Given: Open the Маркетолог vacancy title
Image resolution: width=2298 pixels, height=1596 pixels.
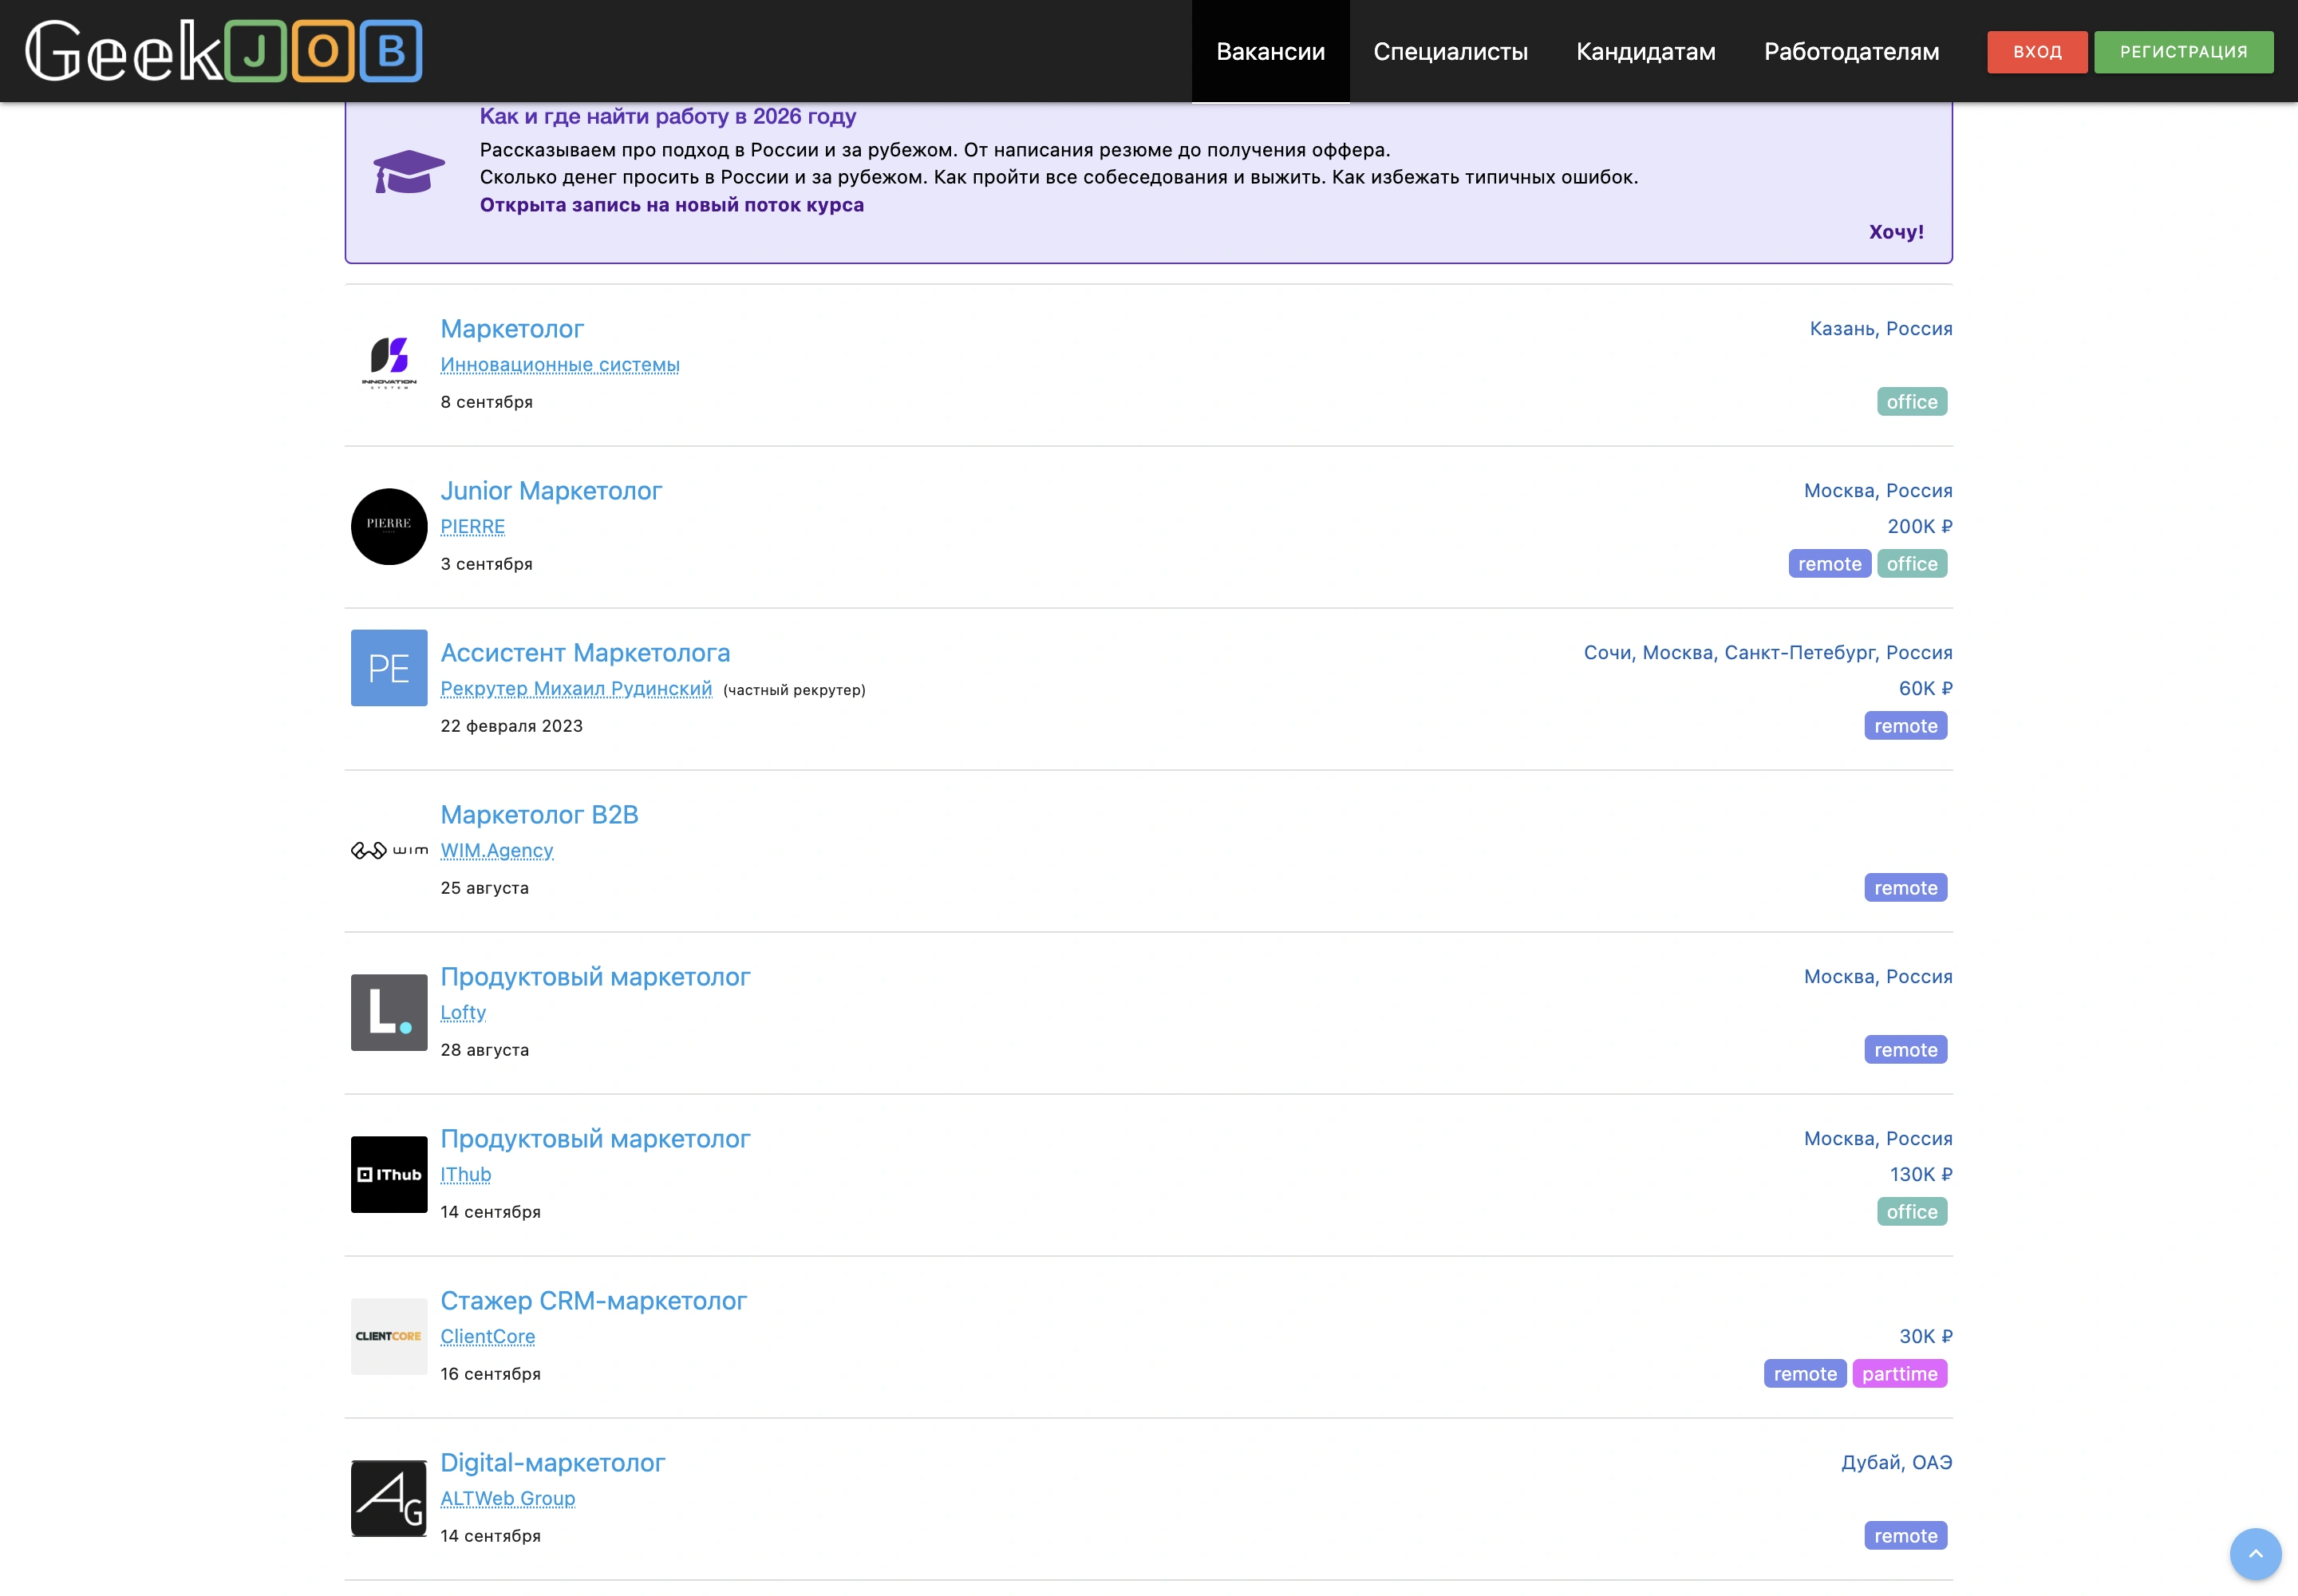Looking at the screenshot, I should (x=512, y=328).
